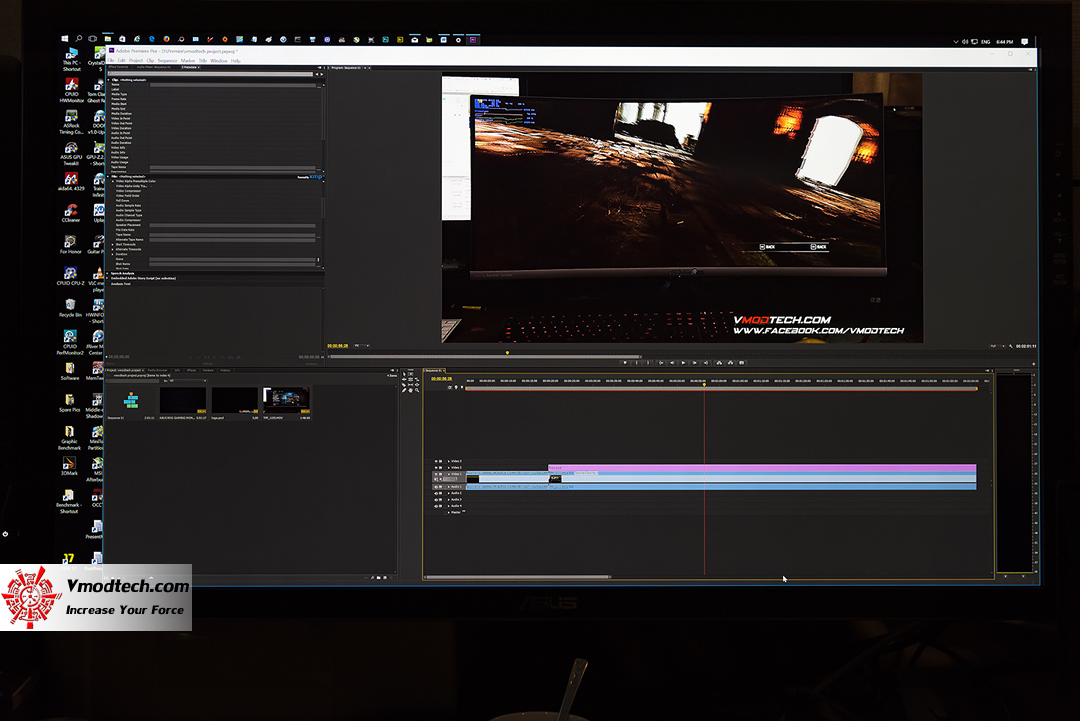
Task: Select the Track Select tool
Action: (x=411, y=374)
